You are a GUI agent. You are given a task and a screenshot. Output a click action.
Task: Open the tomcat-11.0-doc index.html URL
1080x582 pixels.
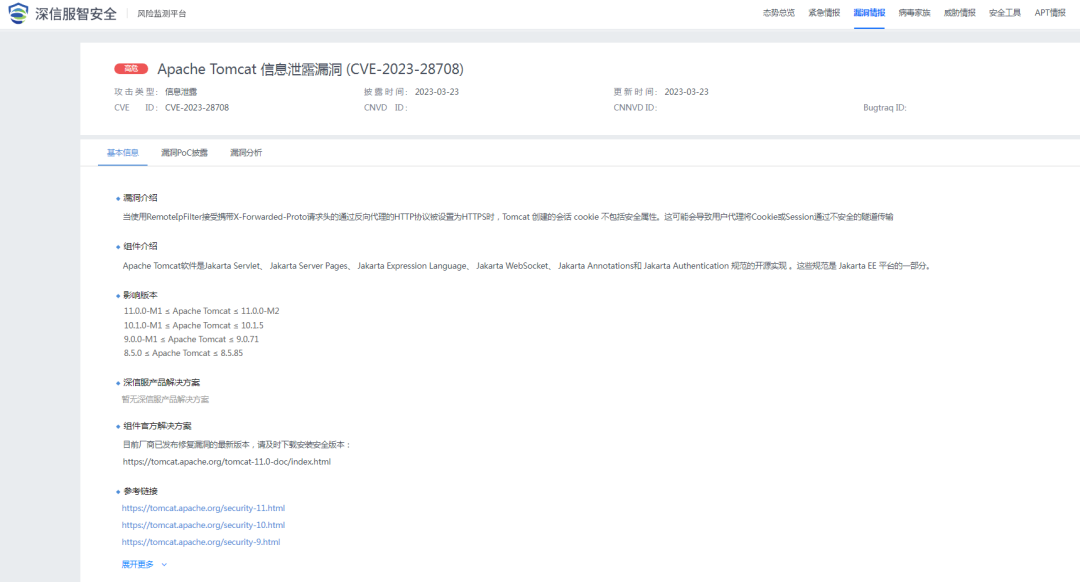pos(227,462)
